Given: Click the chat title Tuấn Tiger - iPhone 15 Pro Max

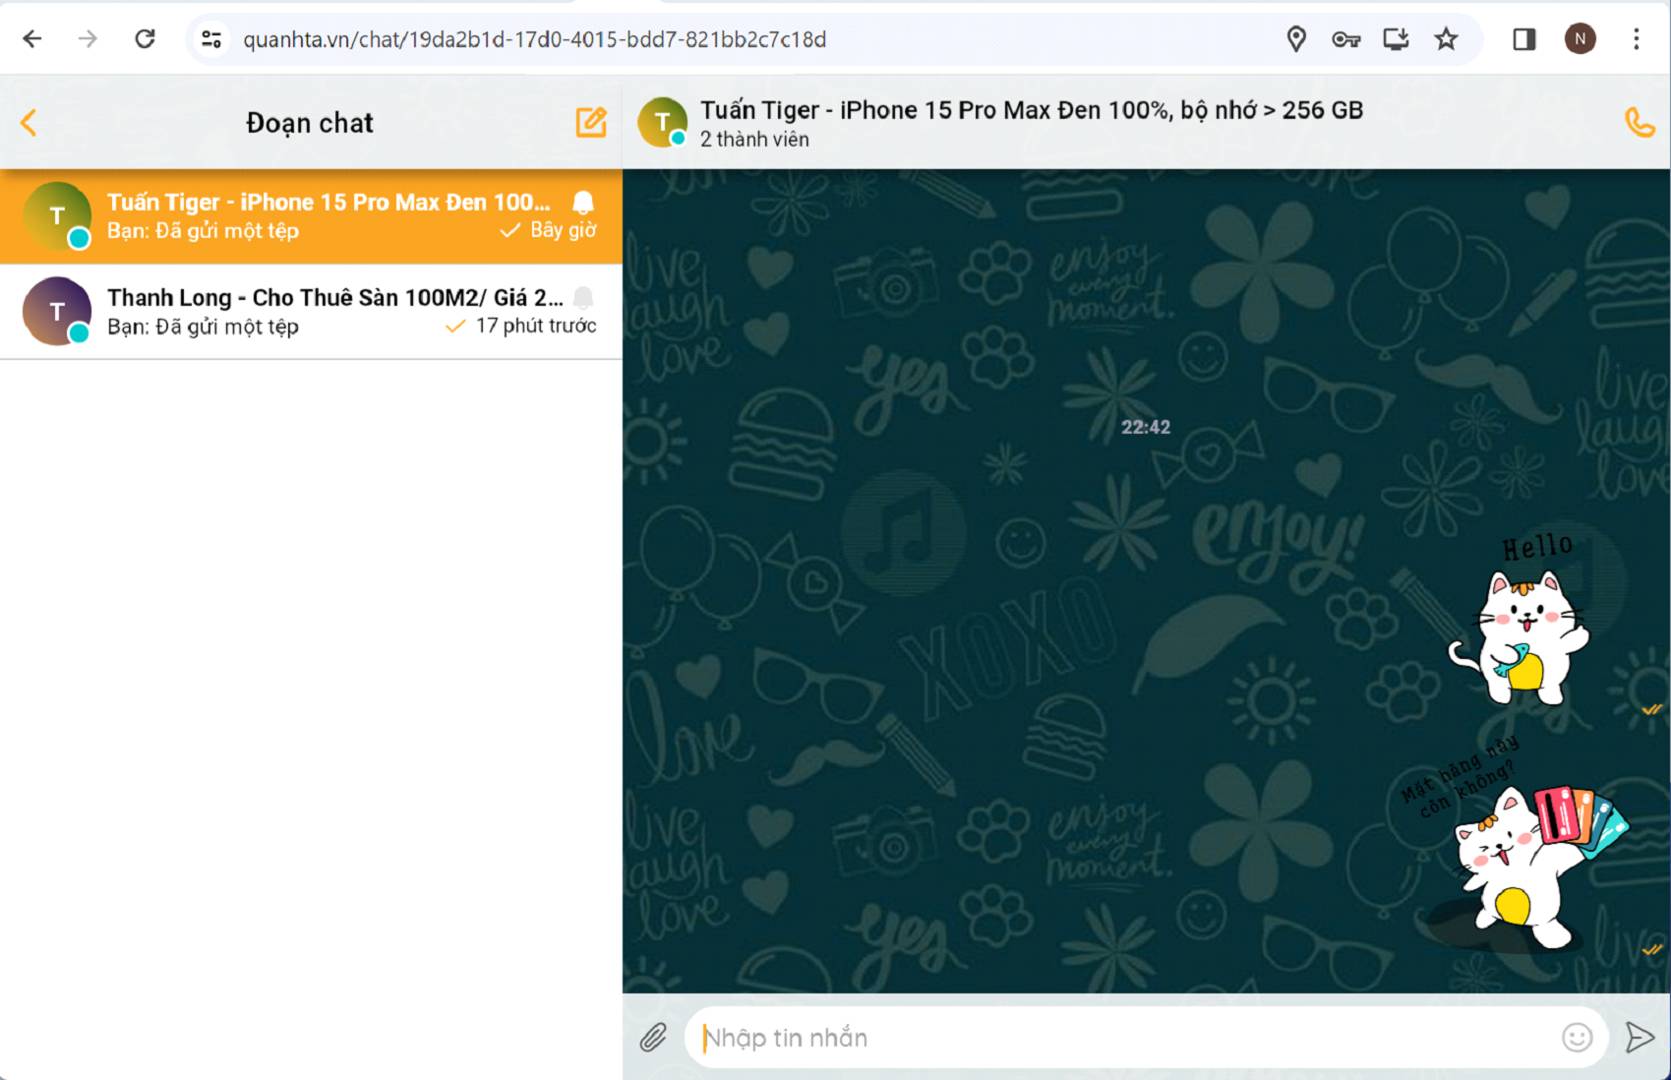Looking at the screenshot, I should [x=1031, y=110].
